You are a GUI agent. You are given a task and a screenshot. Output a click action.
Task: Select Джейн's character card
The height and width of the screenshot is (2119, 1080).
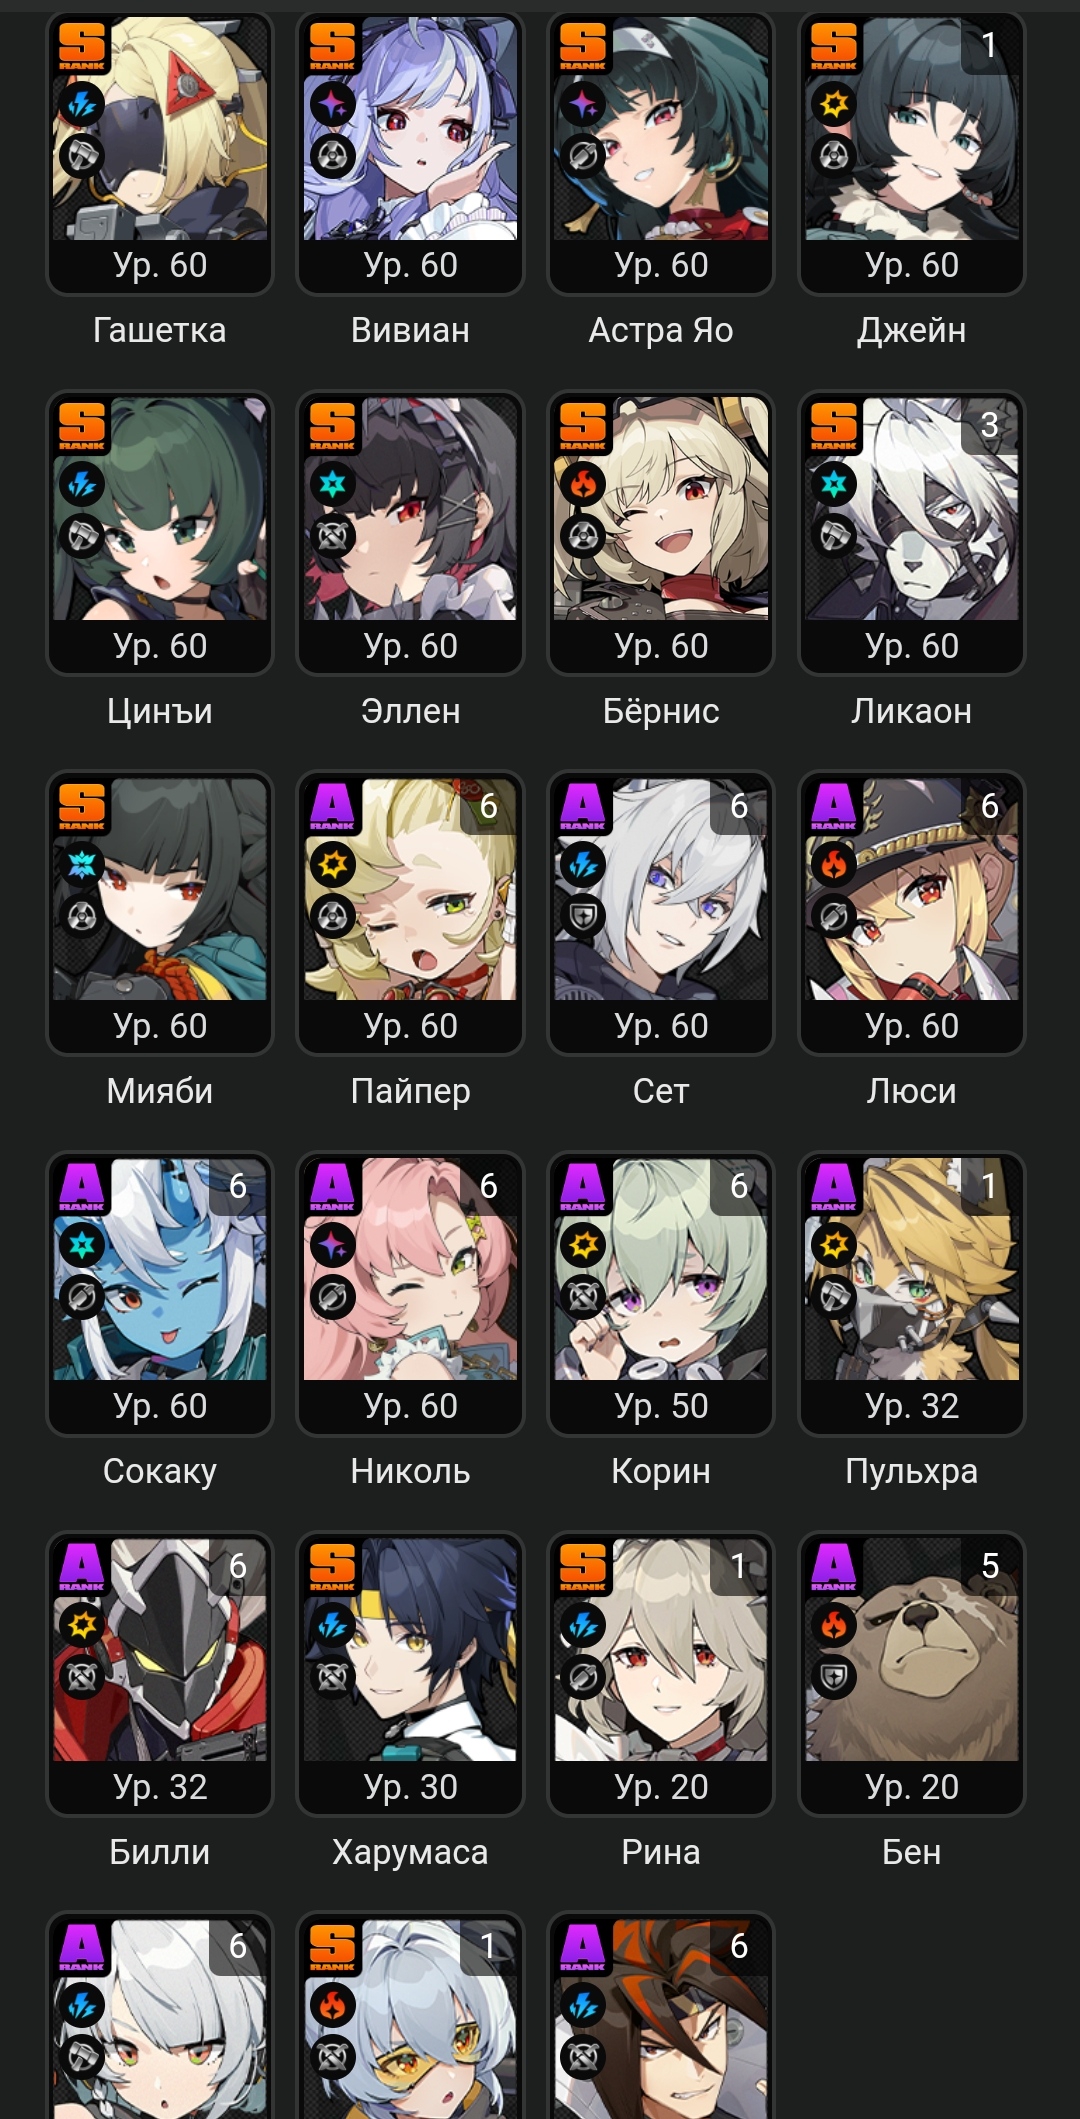[x=912, y=155]
